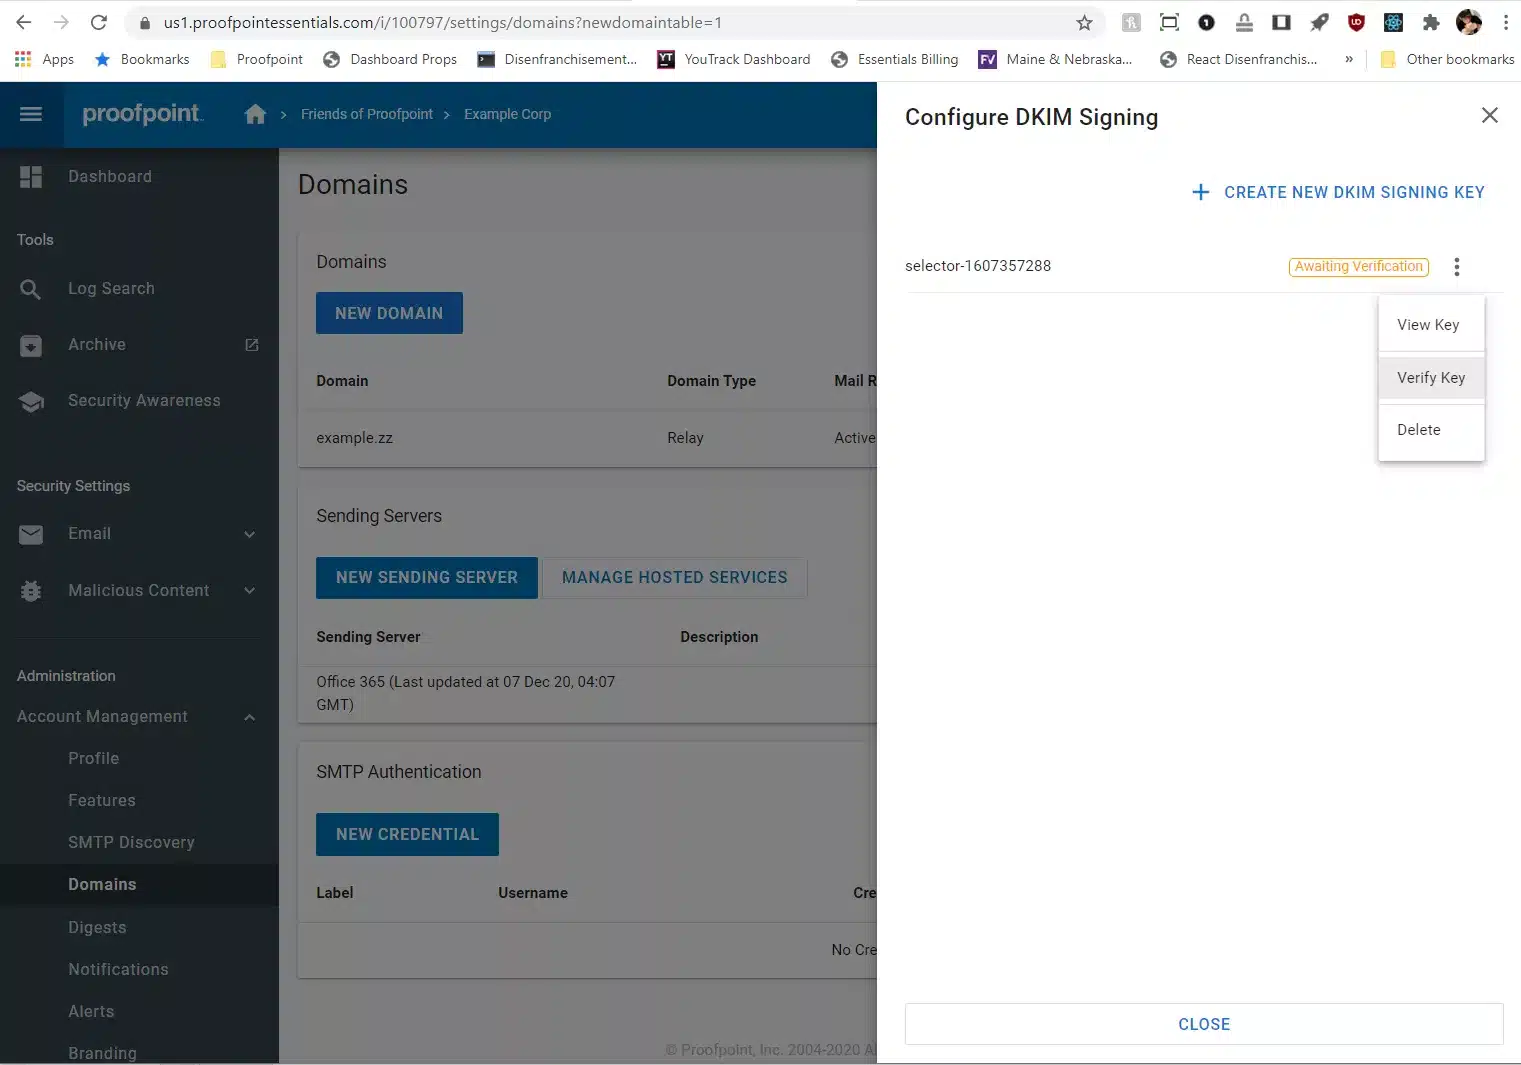This screenshot has width=1521, height=1065.
Task: Click the Security Awareness graduation cap icon
Action: [x=31, y=401]
